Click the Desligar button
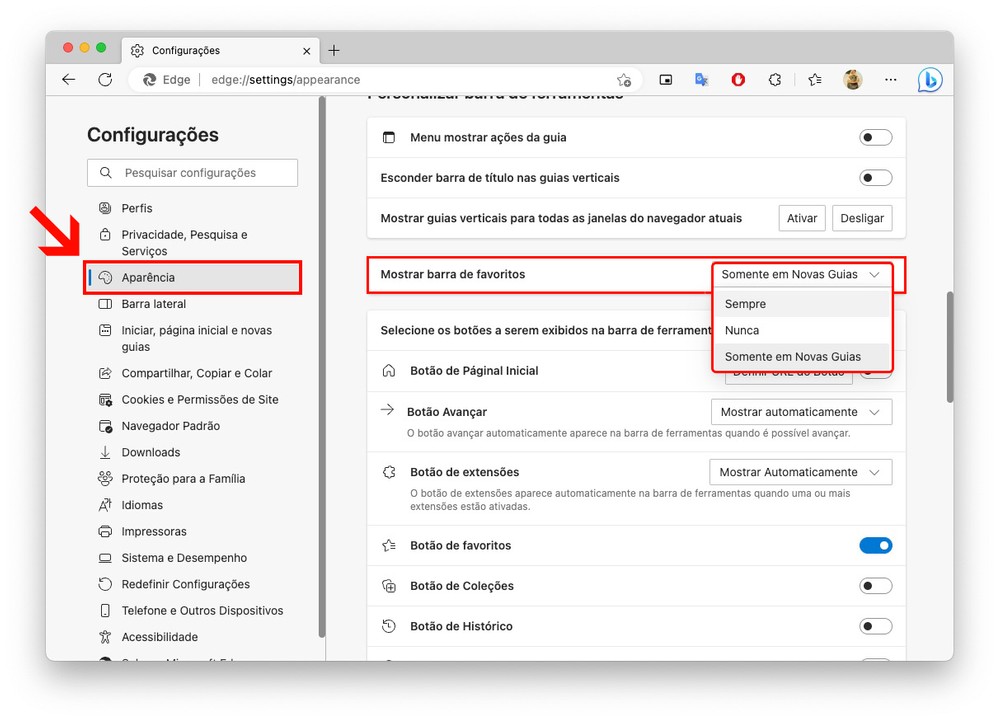Screen dimensions: 1000x722 click(861, 218)
